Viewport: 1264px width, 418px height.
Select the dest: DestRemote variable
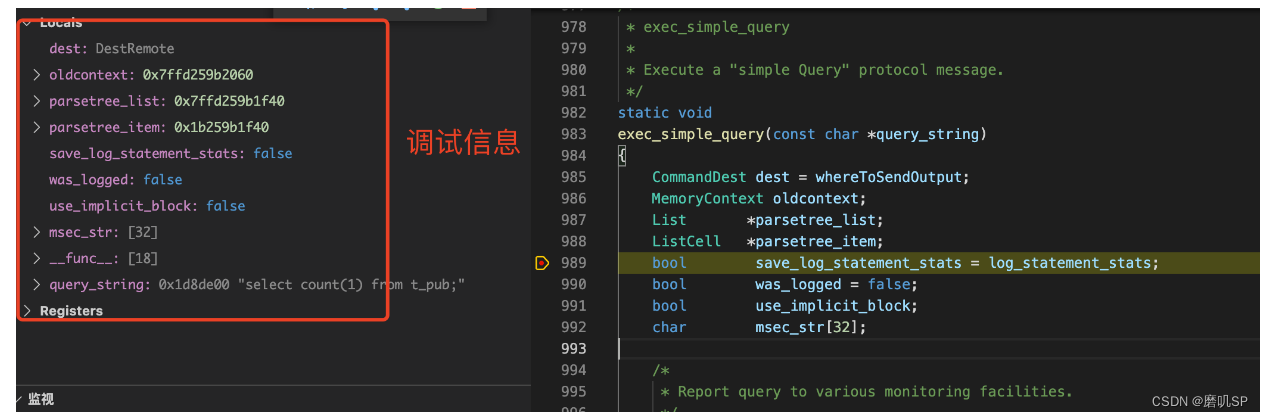[111, 49]
